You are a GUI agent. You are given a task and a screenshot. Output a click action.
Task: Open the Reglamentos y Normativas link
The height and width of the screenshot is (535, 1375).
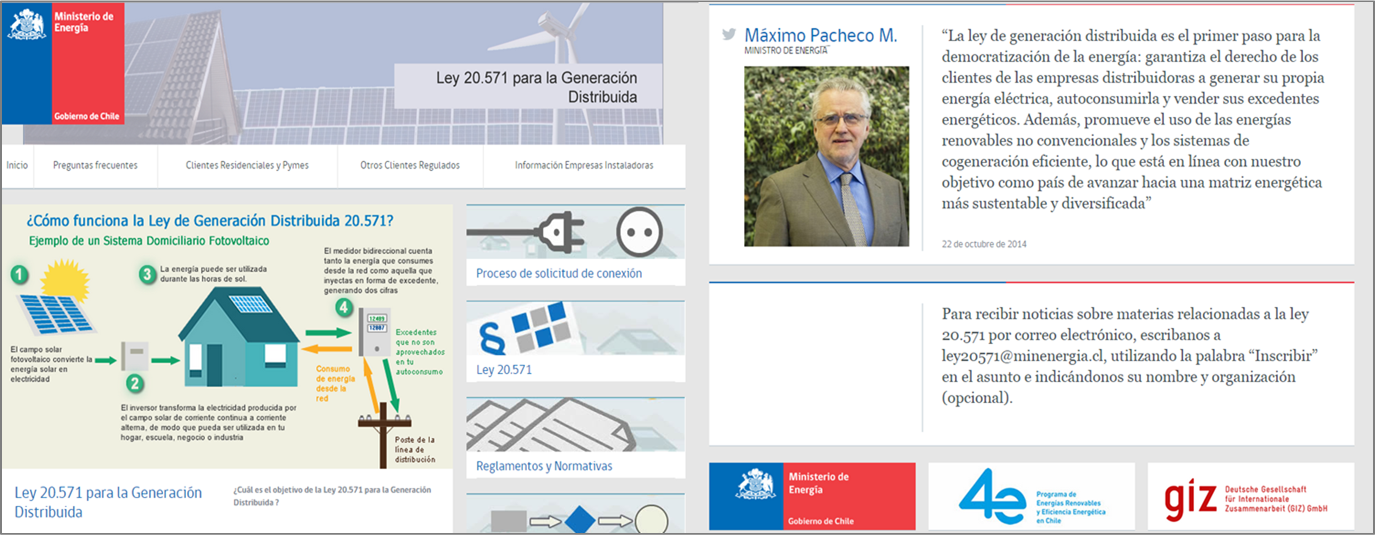tap(544, 466)
